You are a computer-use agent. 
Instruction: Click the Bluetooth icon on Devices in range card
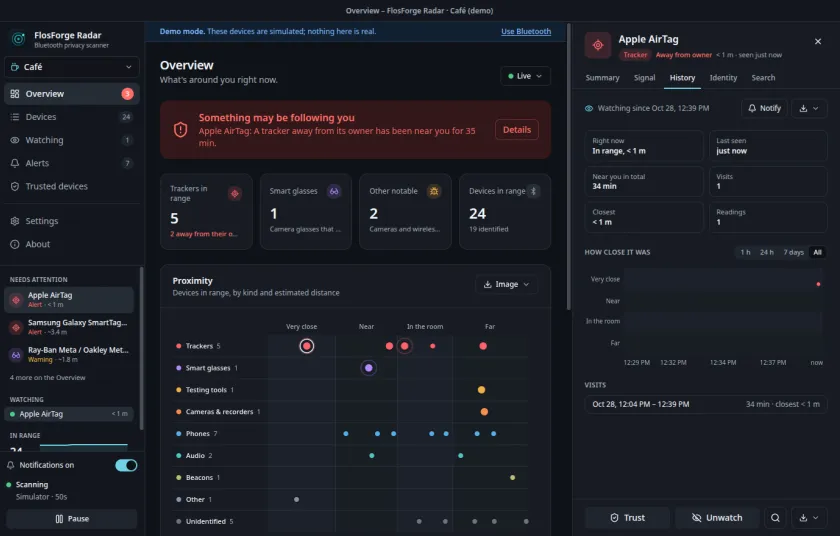tap(533, 191)
